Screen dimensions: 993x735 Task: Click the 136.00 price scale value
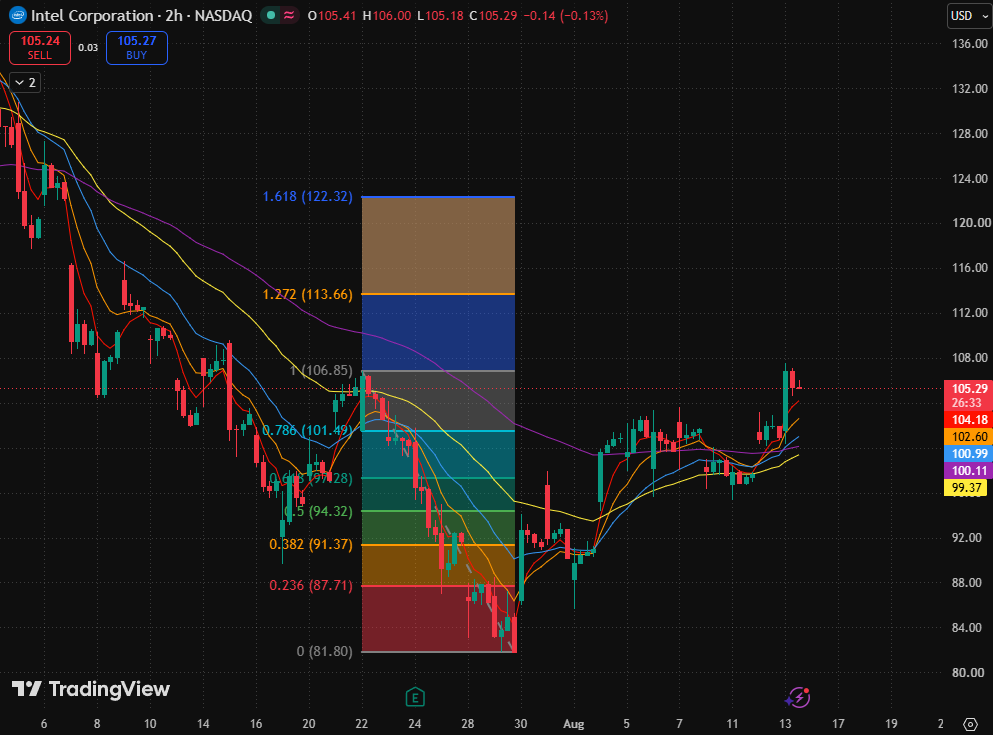(970, 44)
